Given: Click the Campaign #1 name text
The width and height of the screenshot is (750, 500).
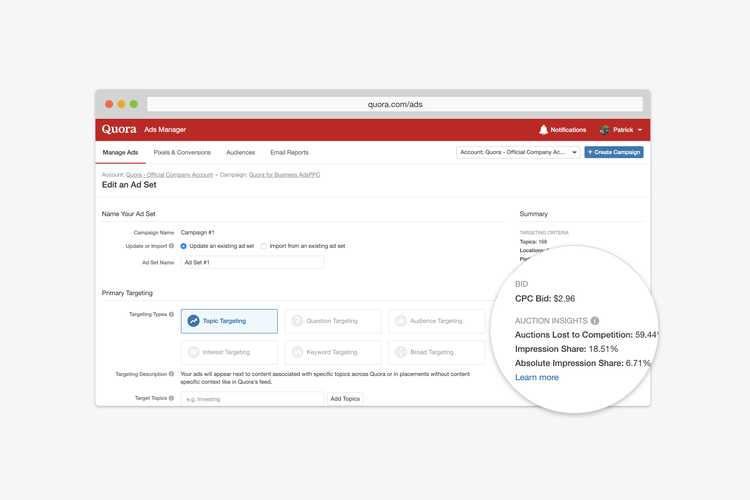Looking at the screenshot, I should 198,233.
